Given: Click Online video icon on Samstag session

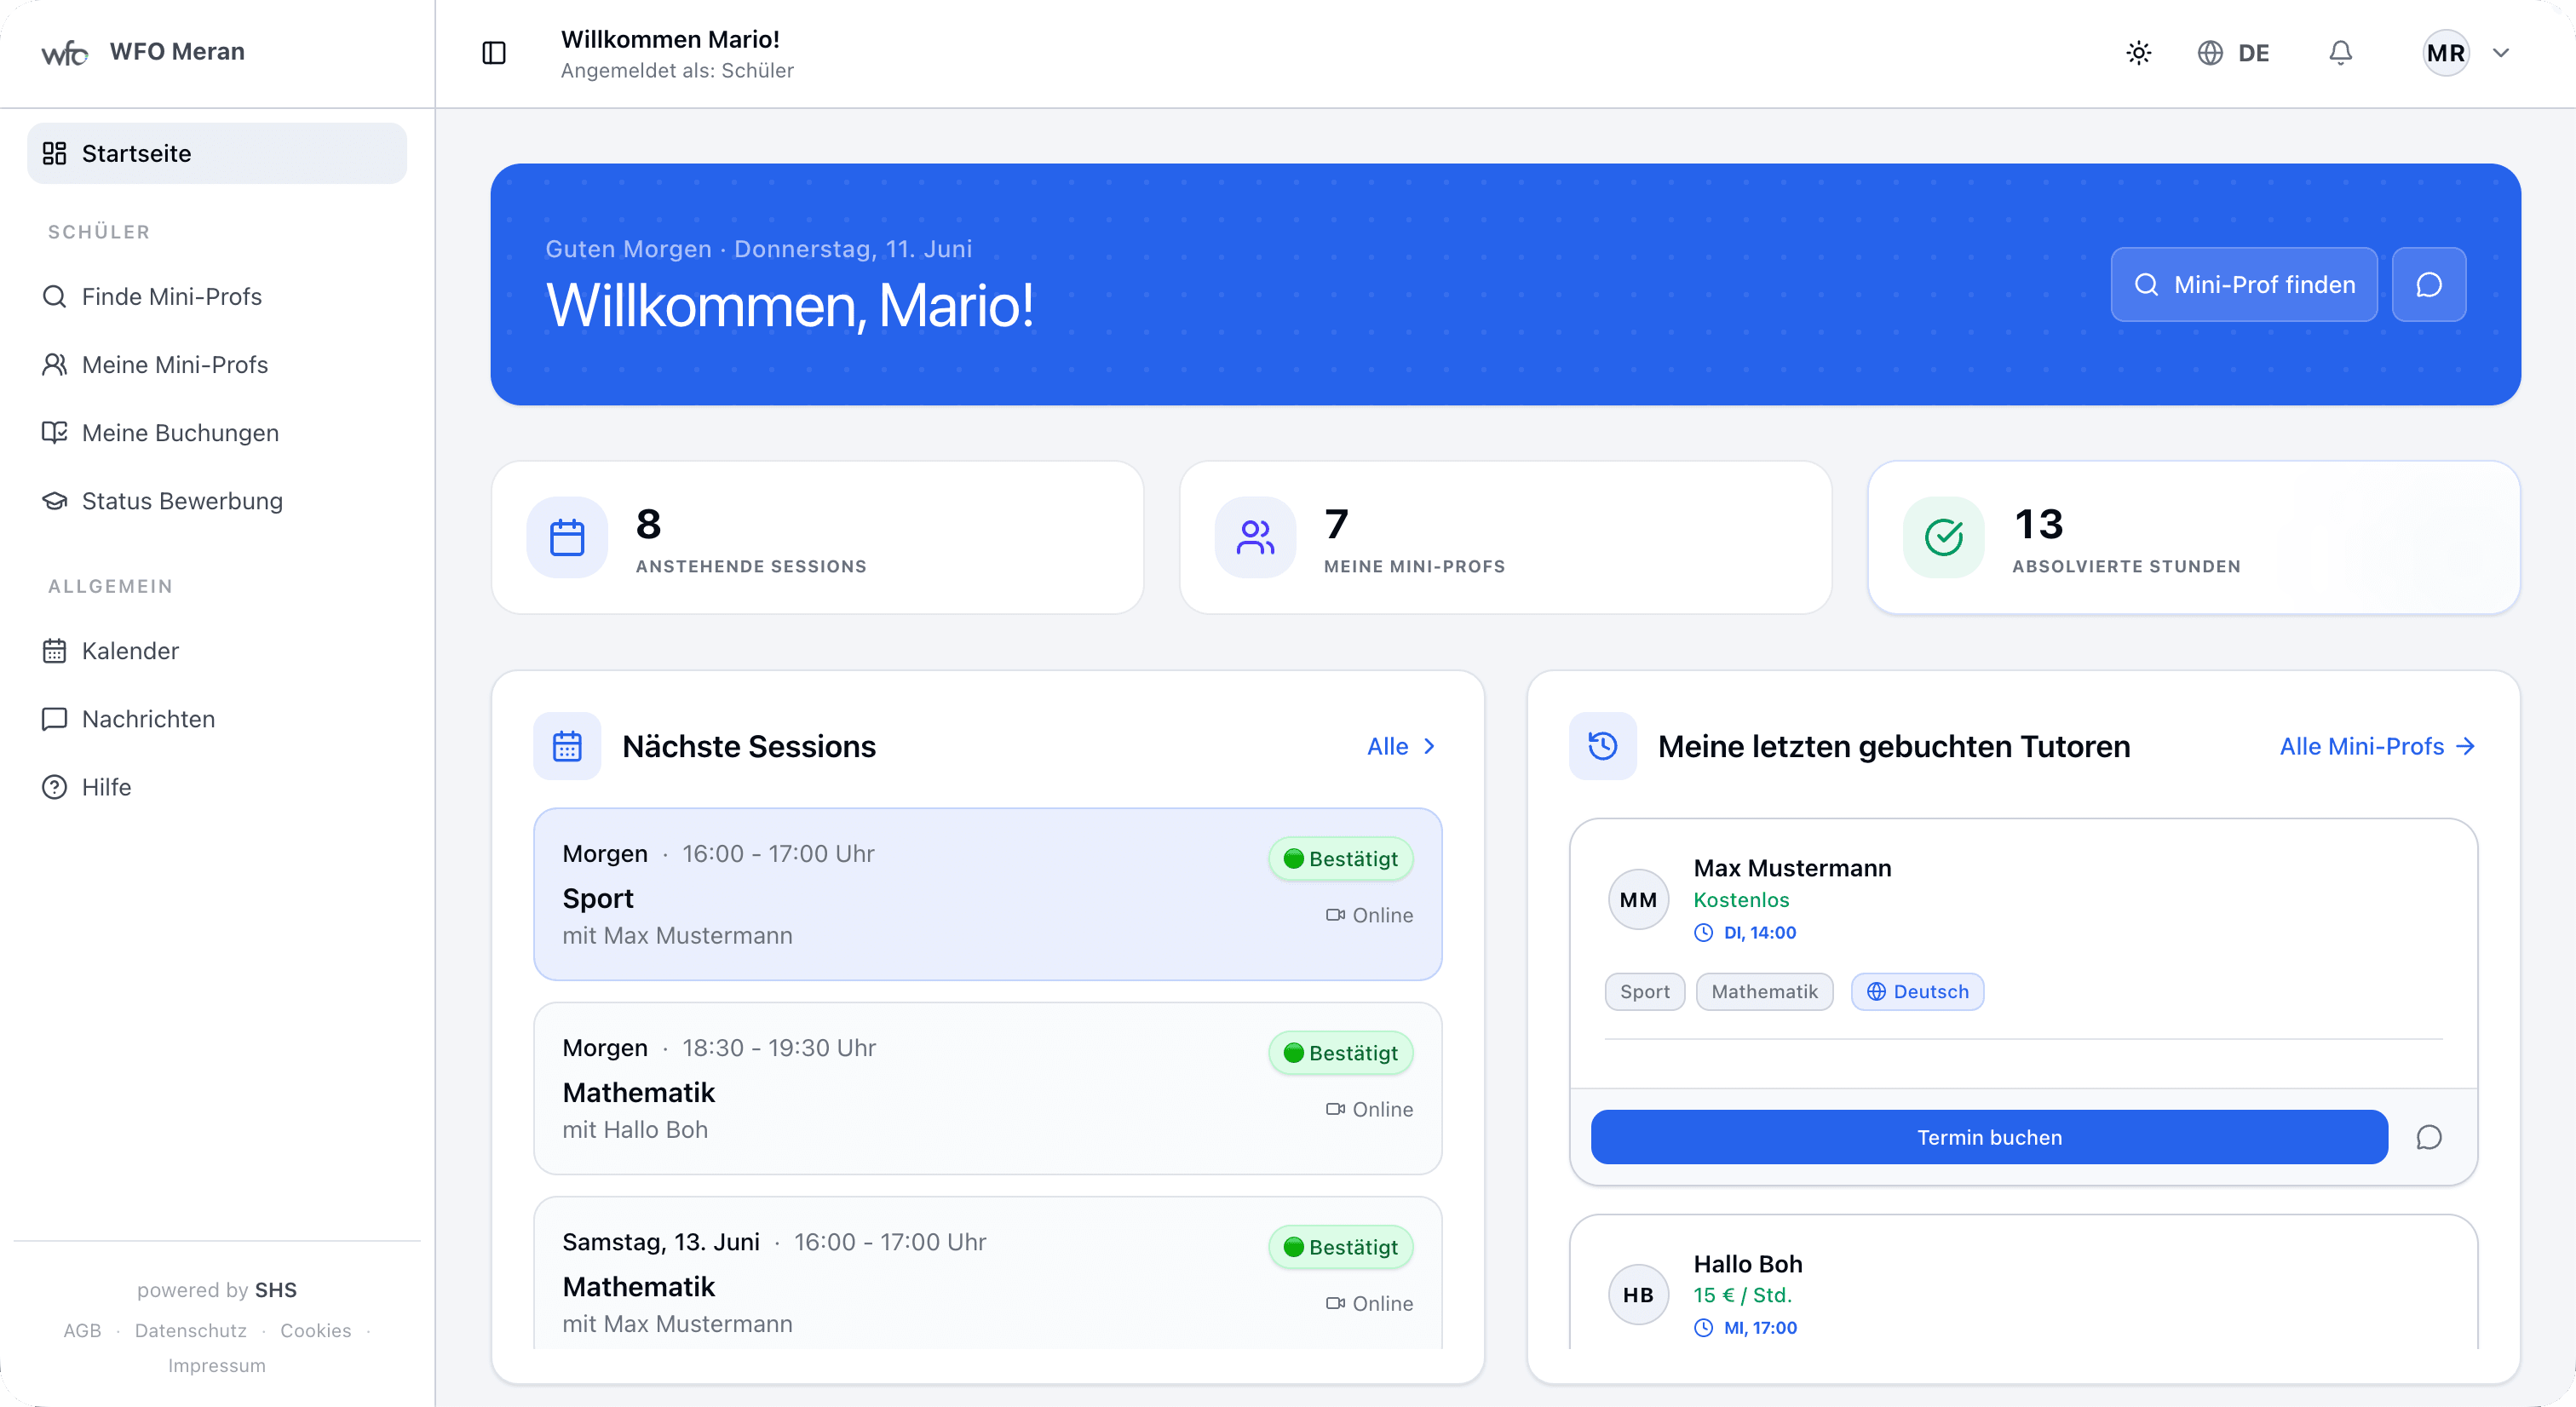Looking at the screenshot, I should [1335, 1303].
